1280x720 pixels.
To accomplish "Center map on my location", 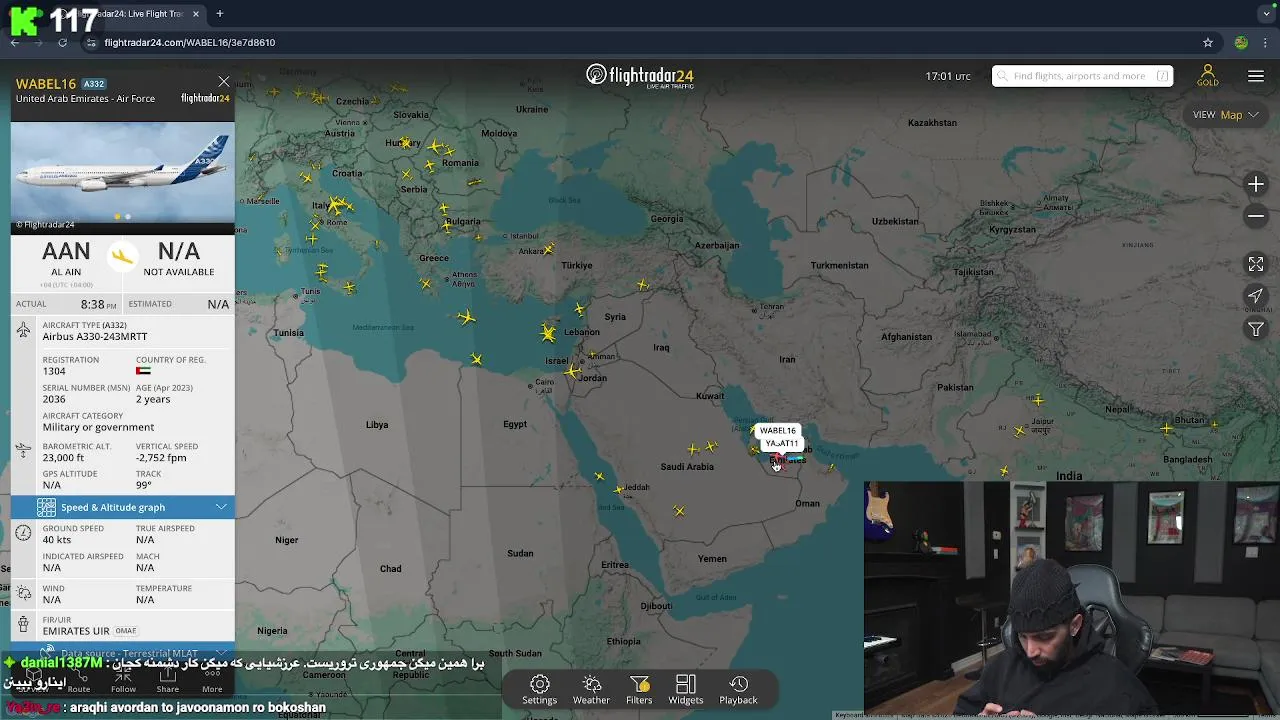I will pyautogui.click(x=1256, y=296).
